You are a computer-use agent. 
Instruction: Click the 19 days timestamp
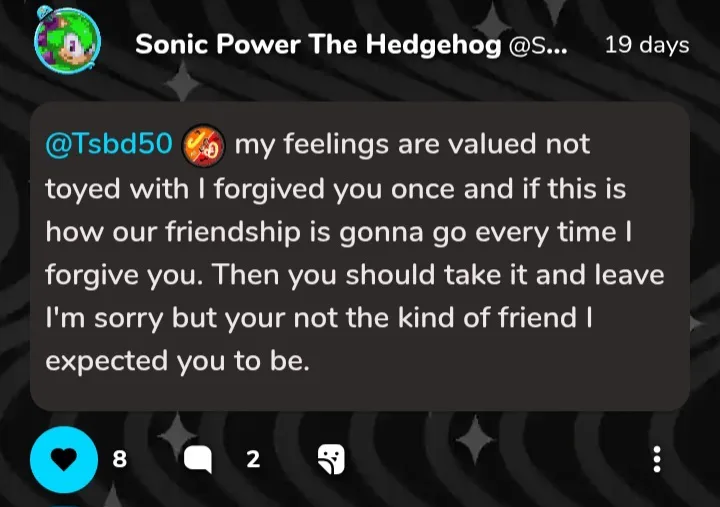coord(647,45)
